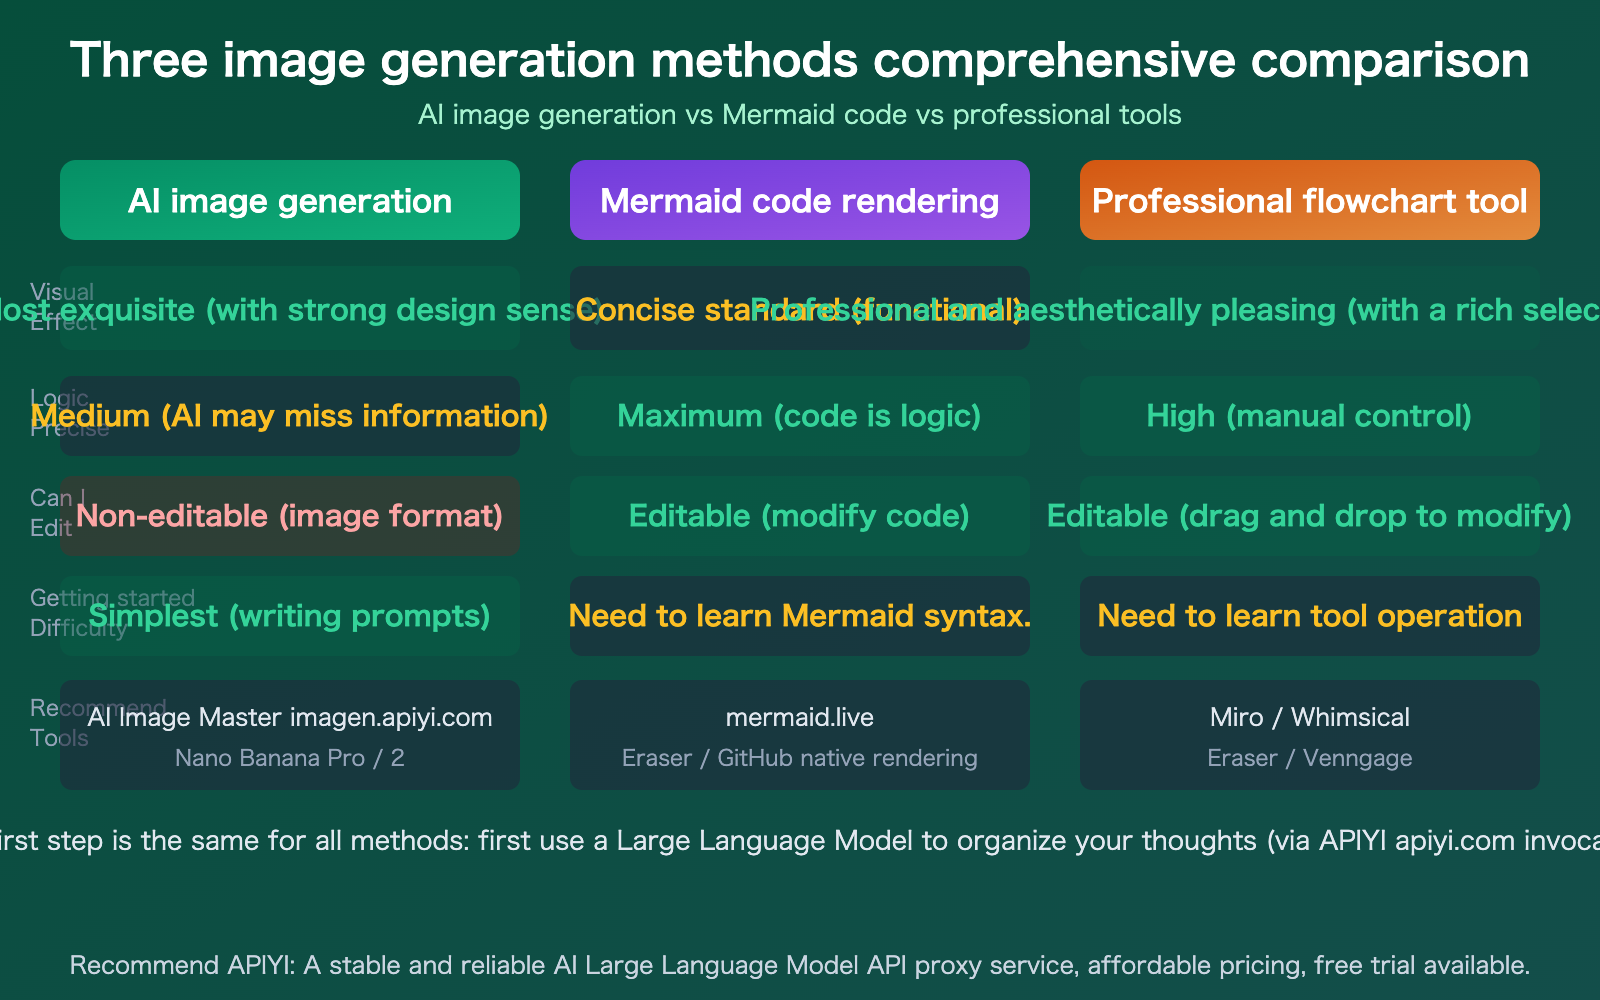
Task: Click the APIYI recommendation text at bottom
Action: coord(799,965)
